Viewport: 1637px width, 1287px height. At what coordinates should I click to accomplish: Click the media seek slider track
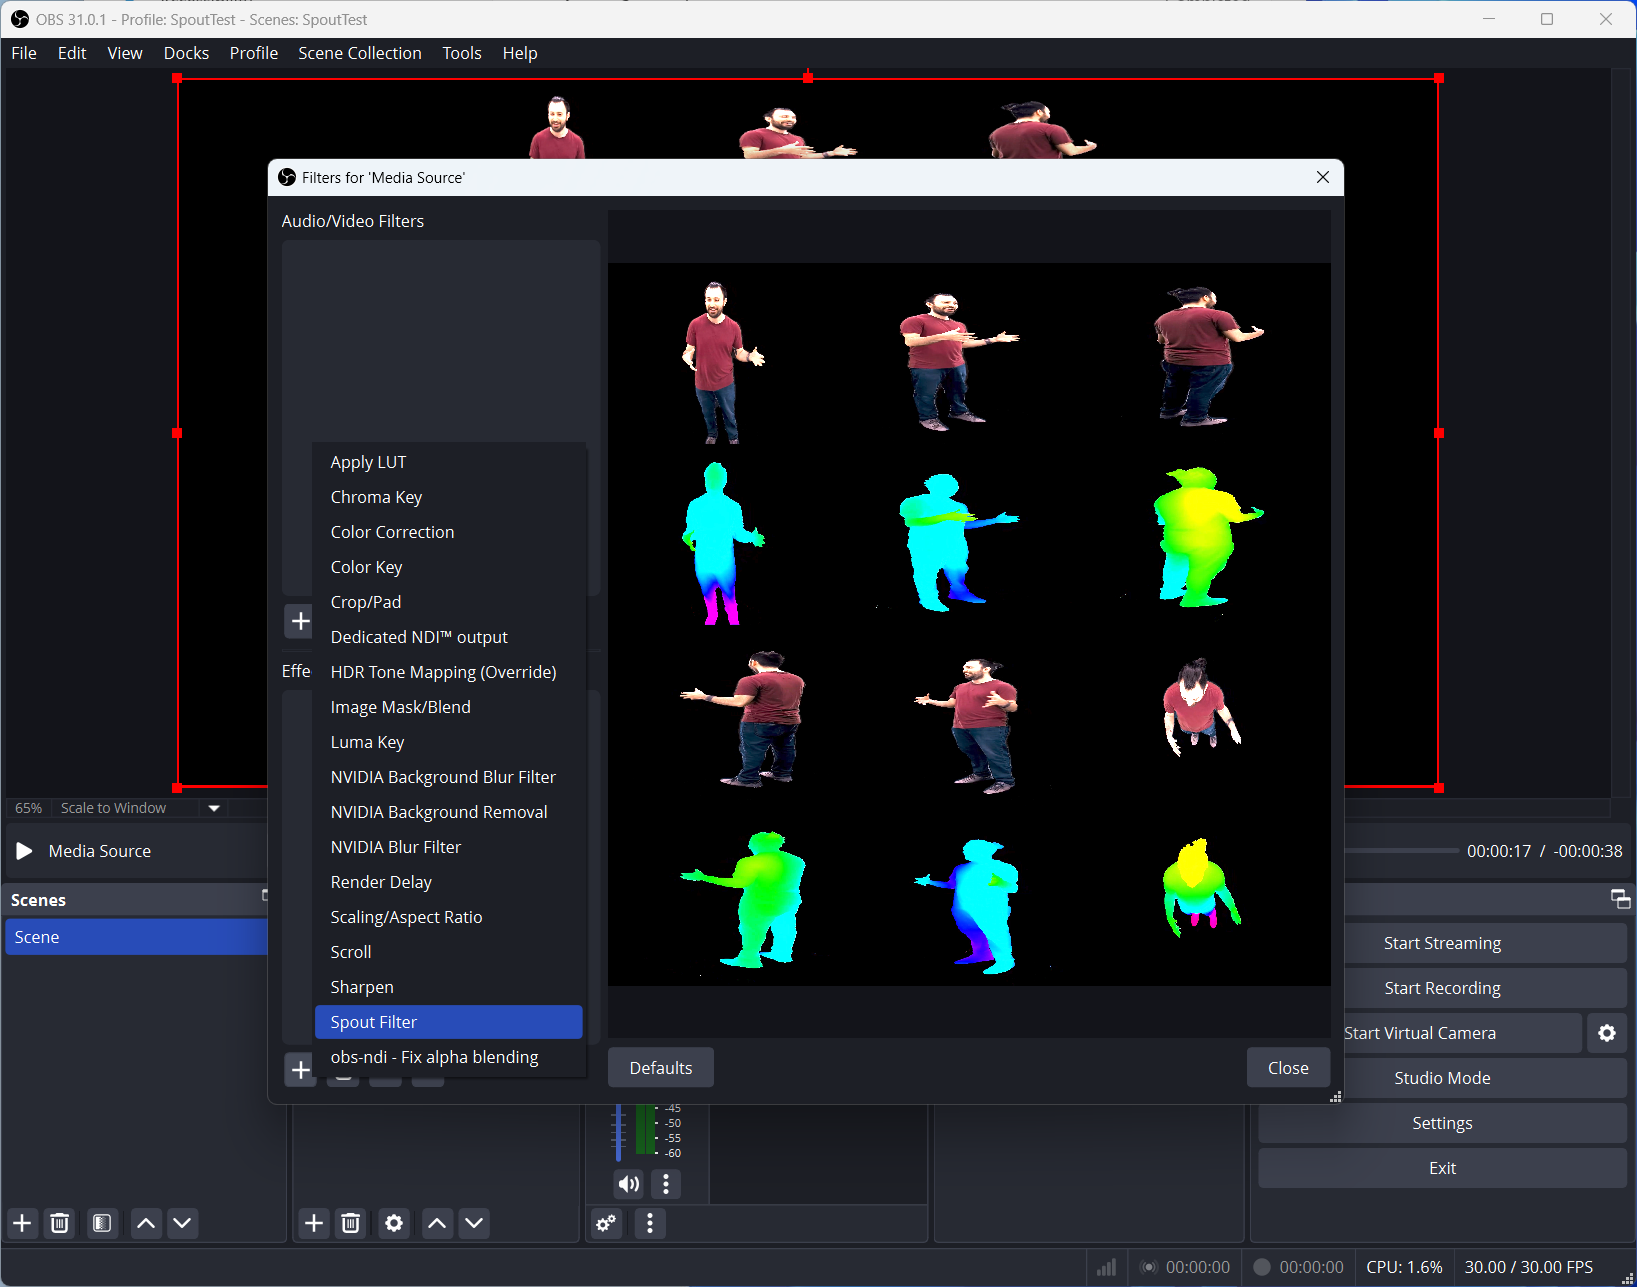(1400, 851)
